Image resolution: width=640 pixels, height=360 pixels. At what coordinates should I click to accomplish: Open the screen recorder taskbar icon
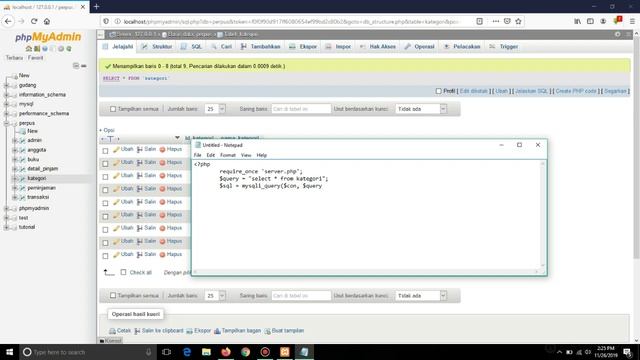click(x=265, y=352)
